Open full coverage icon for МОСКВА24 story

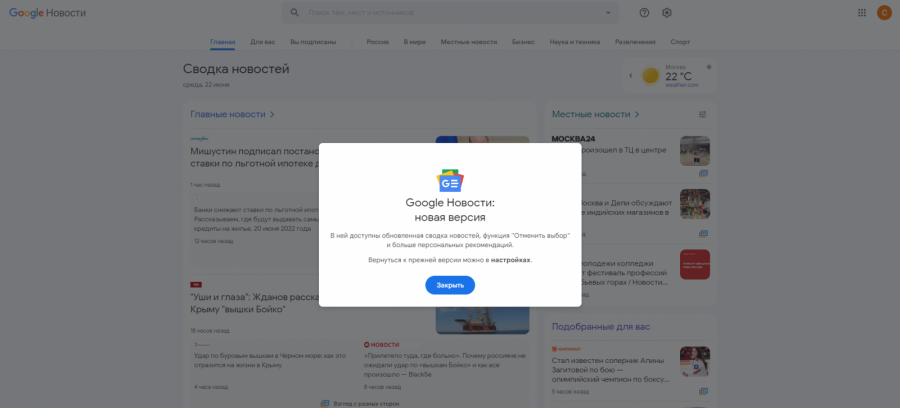point(703,173)
